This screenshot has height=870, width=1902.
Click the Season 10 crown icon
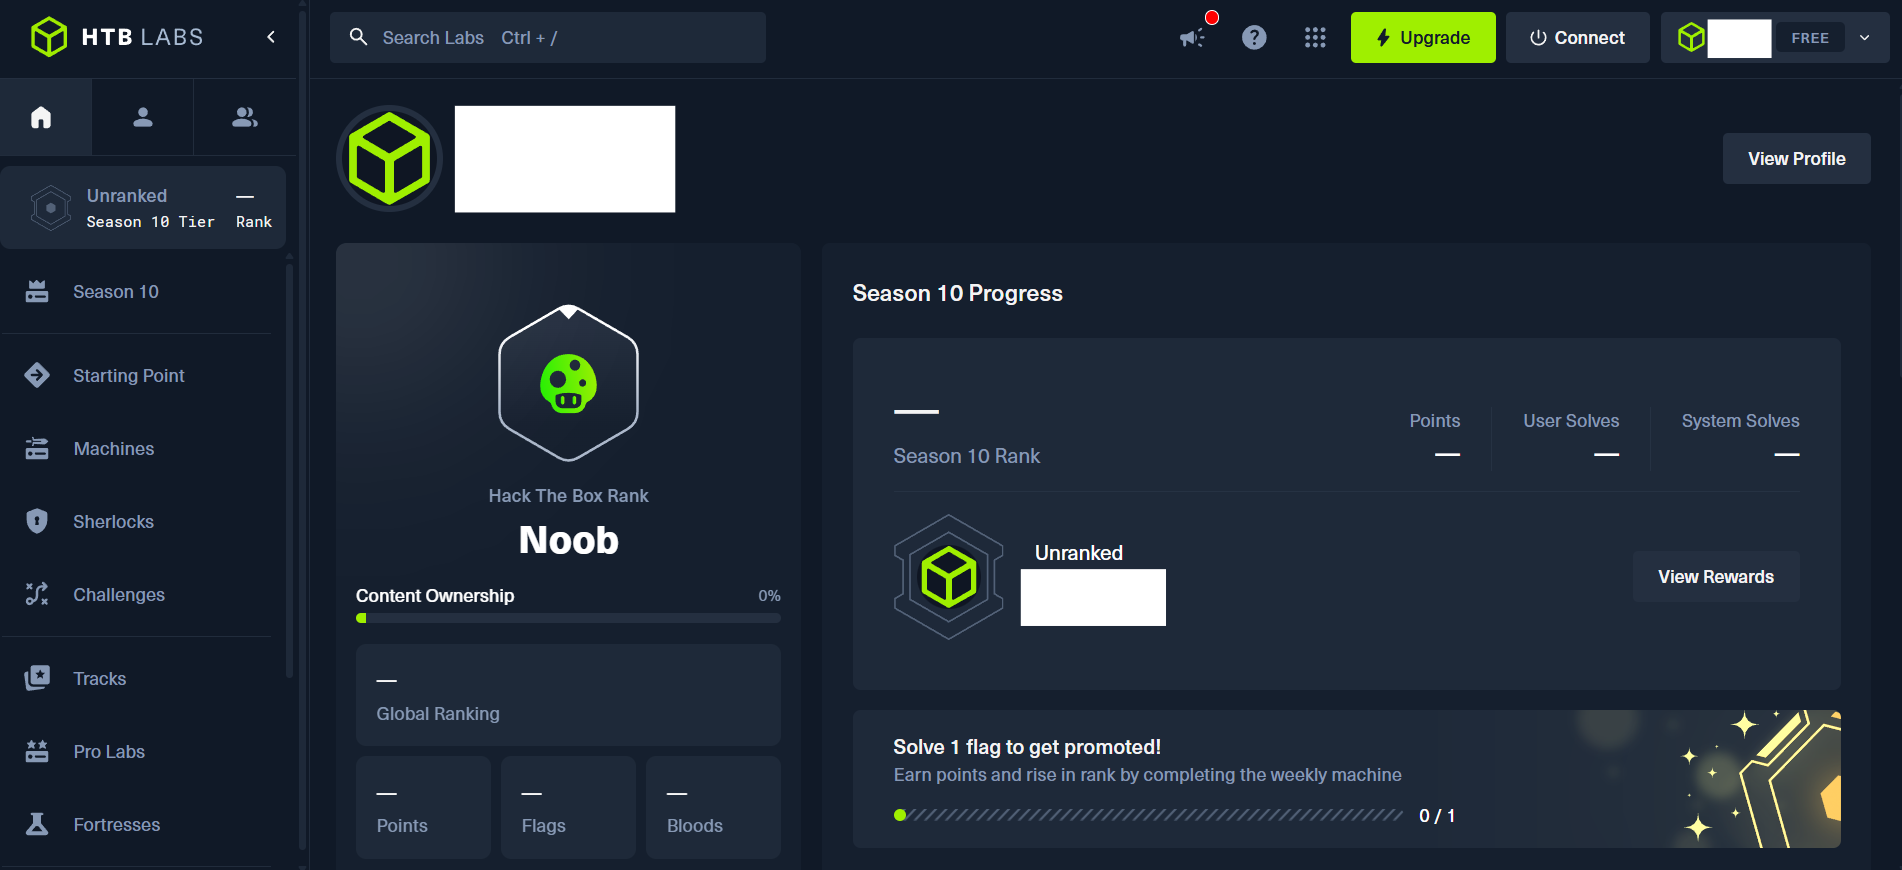37,292
